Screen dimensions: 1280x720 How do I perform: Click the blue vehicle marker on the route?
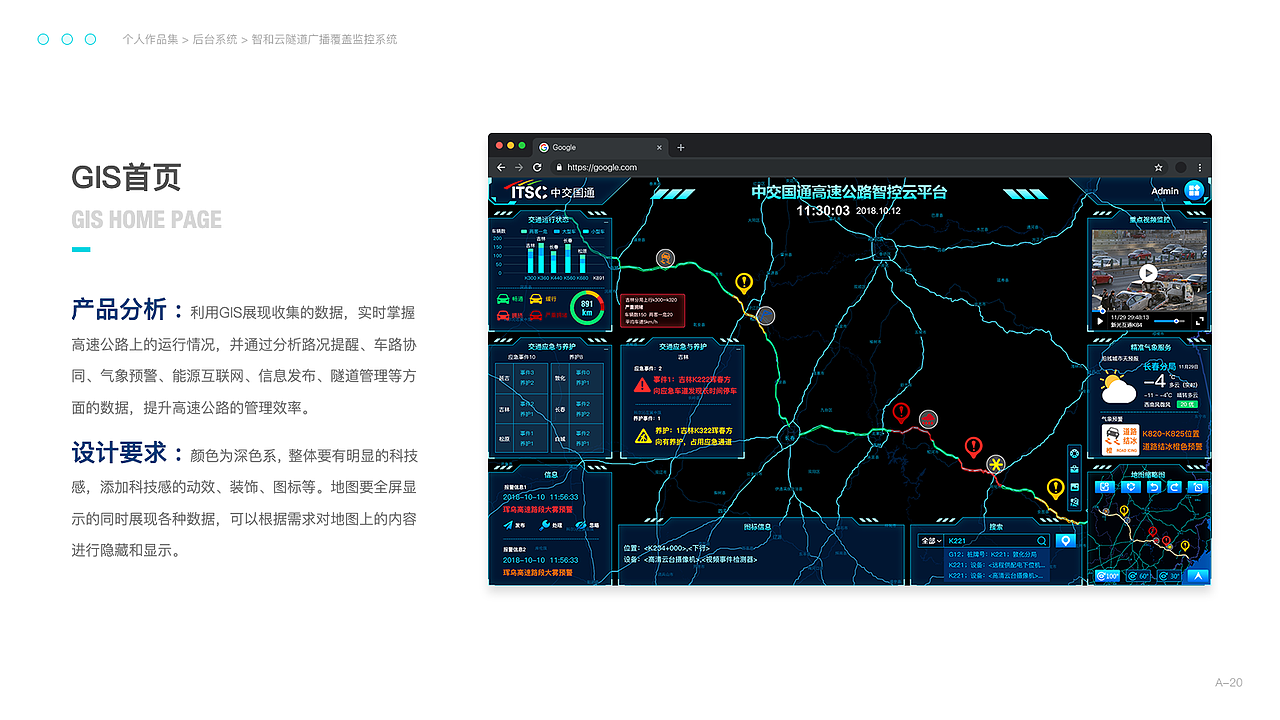pos(765,316)
